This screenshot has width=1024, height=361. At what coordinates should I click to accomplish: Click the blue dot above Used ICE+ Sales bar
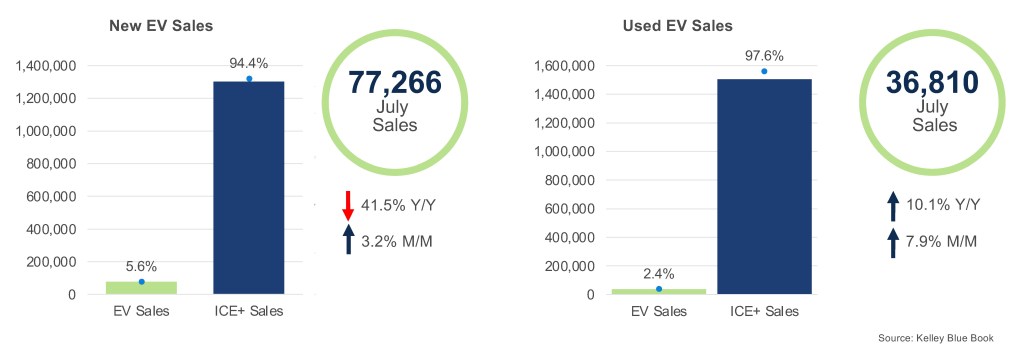tap(764, 71)
